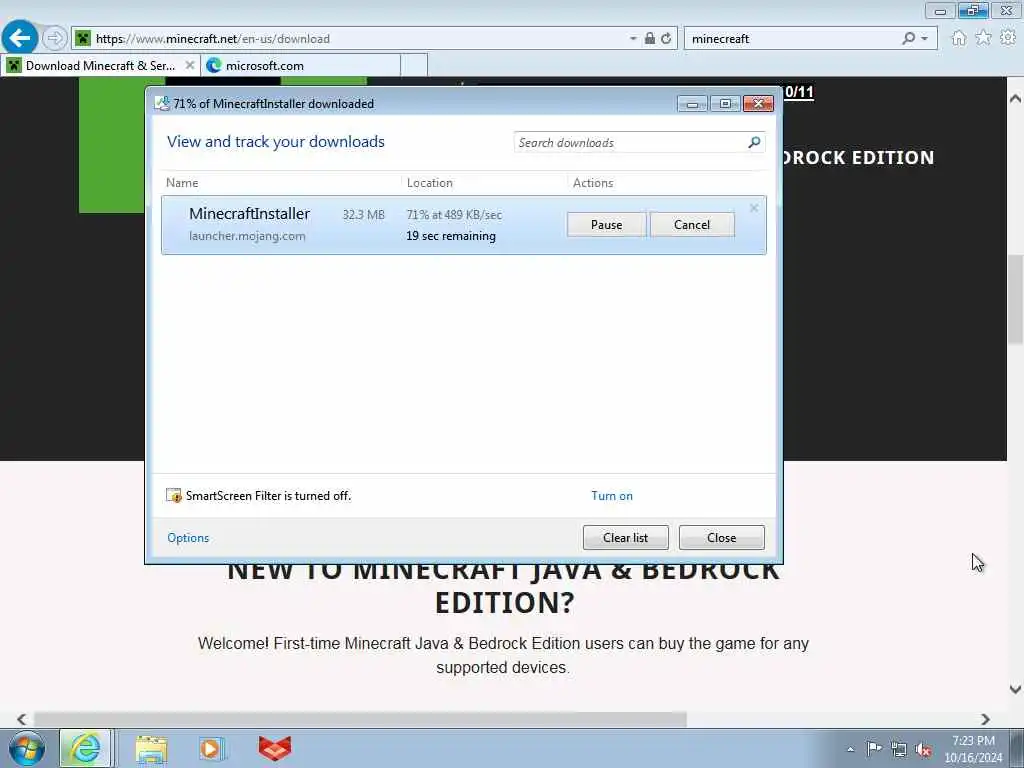Click the SmartScreen shield warning icon
Image resolution: width=1024 pixels, height=768 pixels.
coord(174,496)
